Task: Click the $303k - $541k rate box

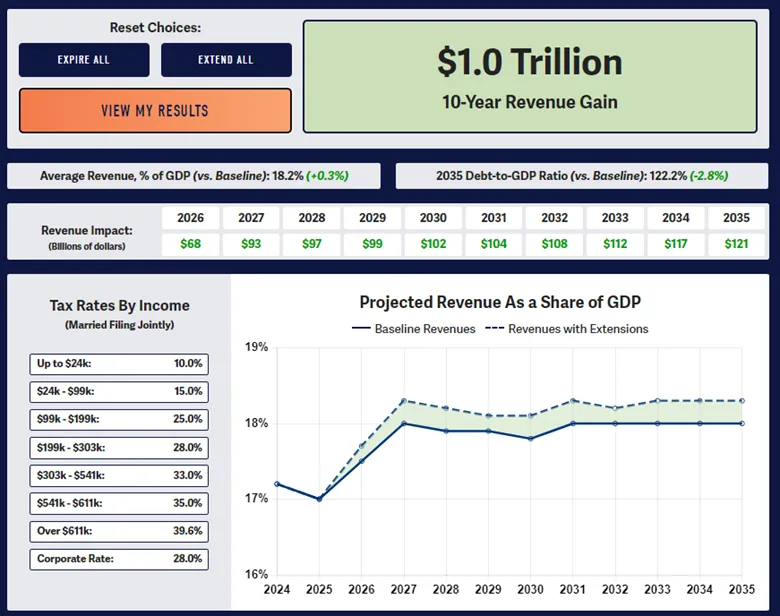Action: 119,476
